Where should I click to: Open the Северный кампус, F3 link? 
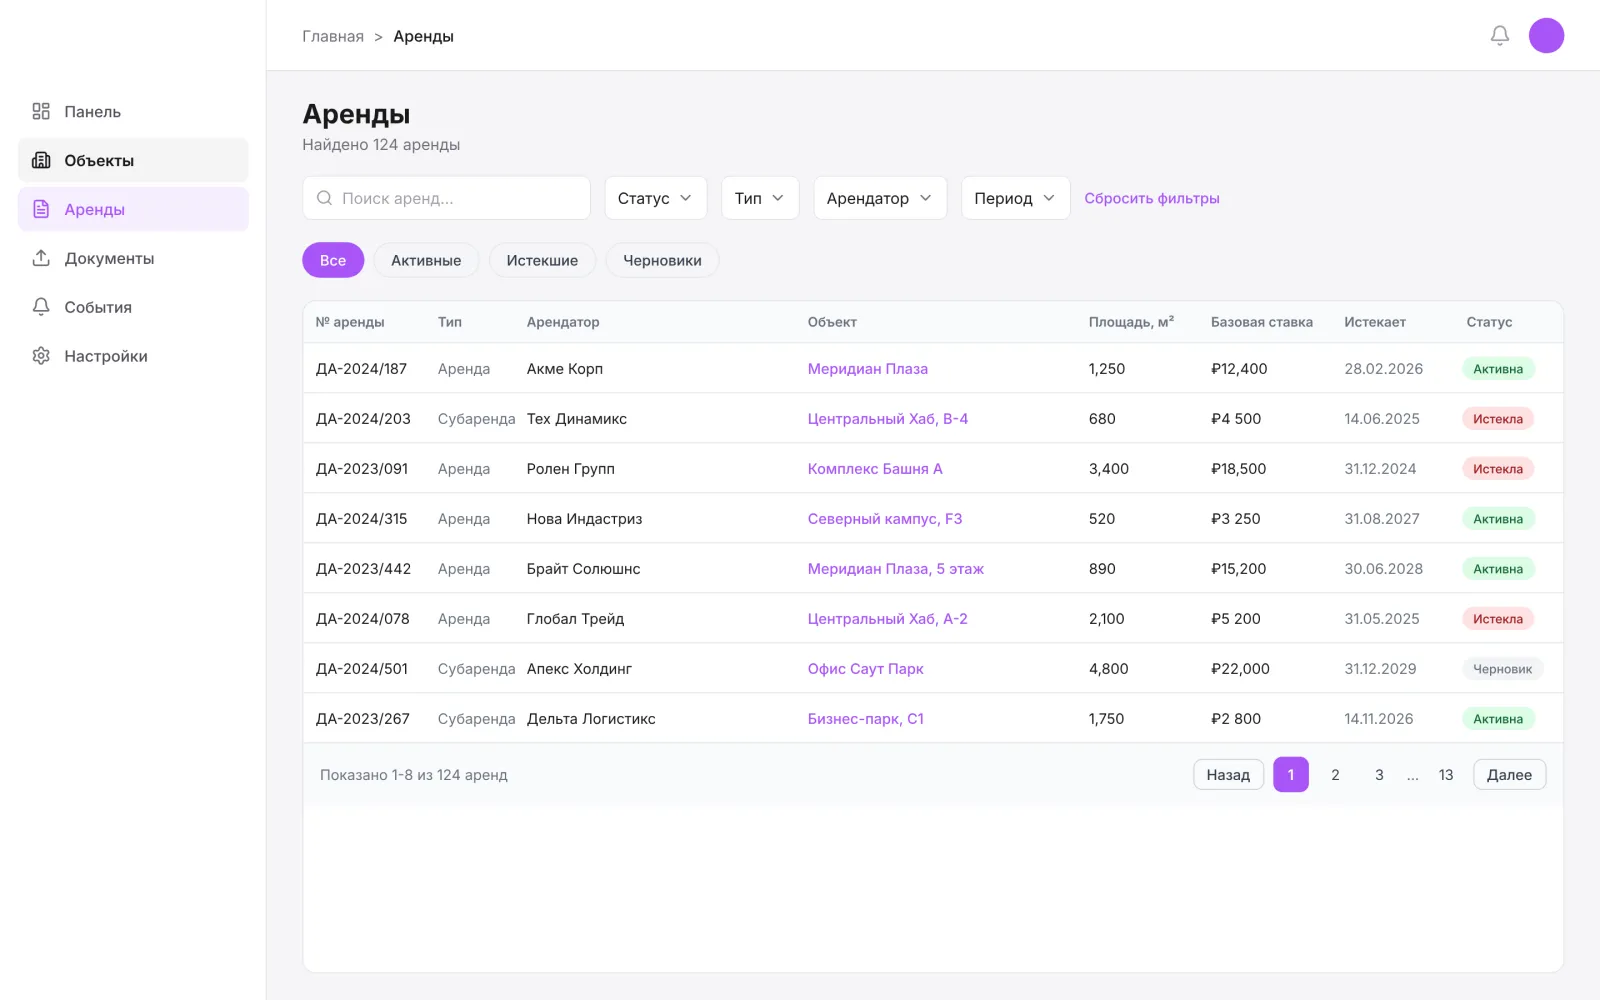coord(884,518)
